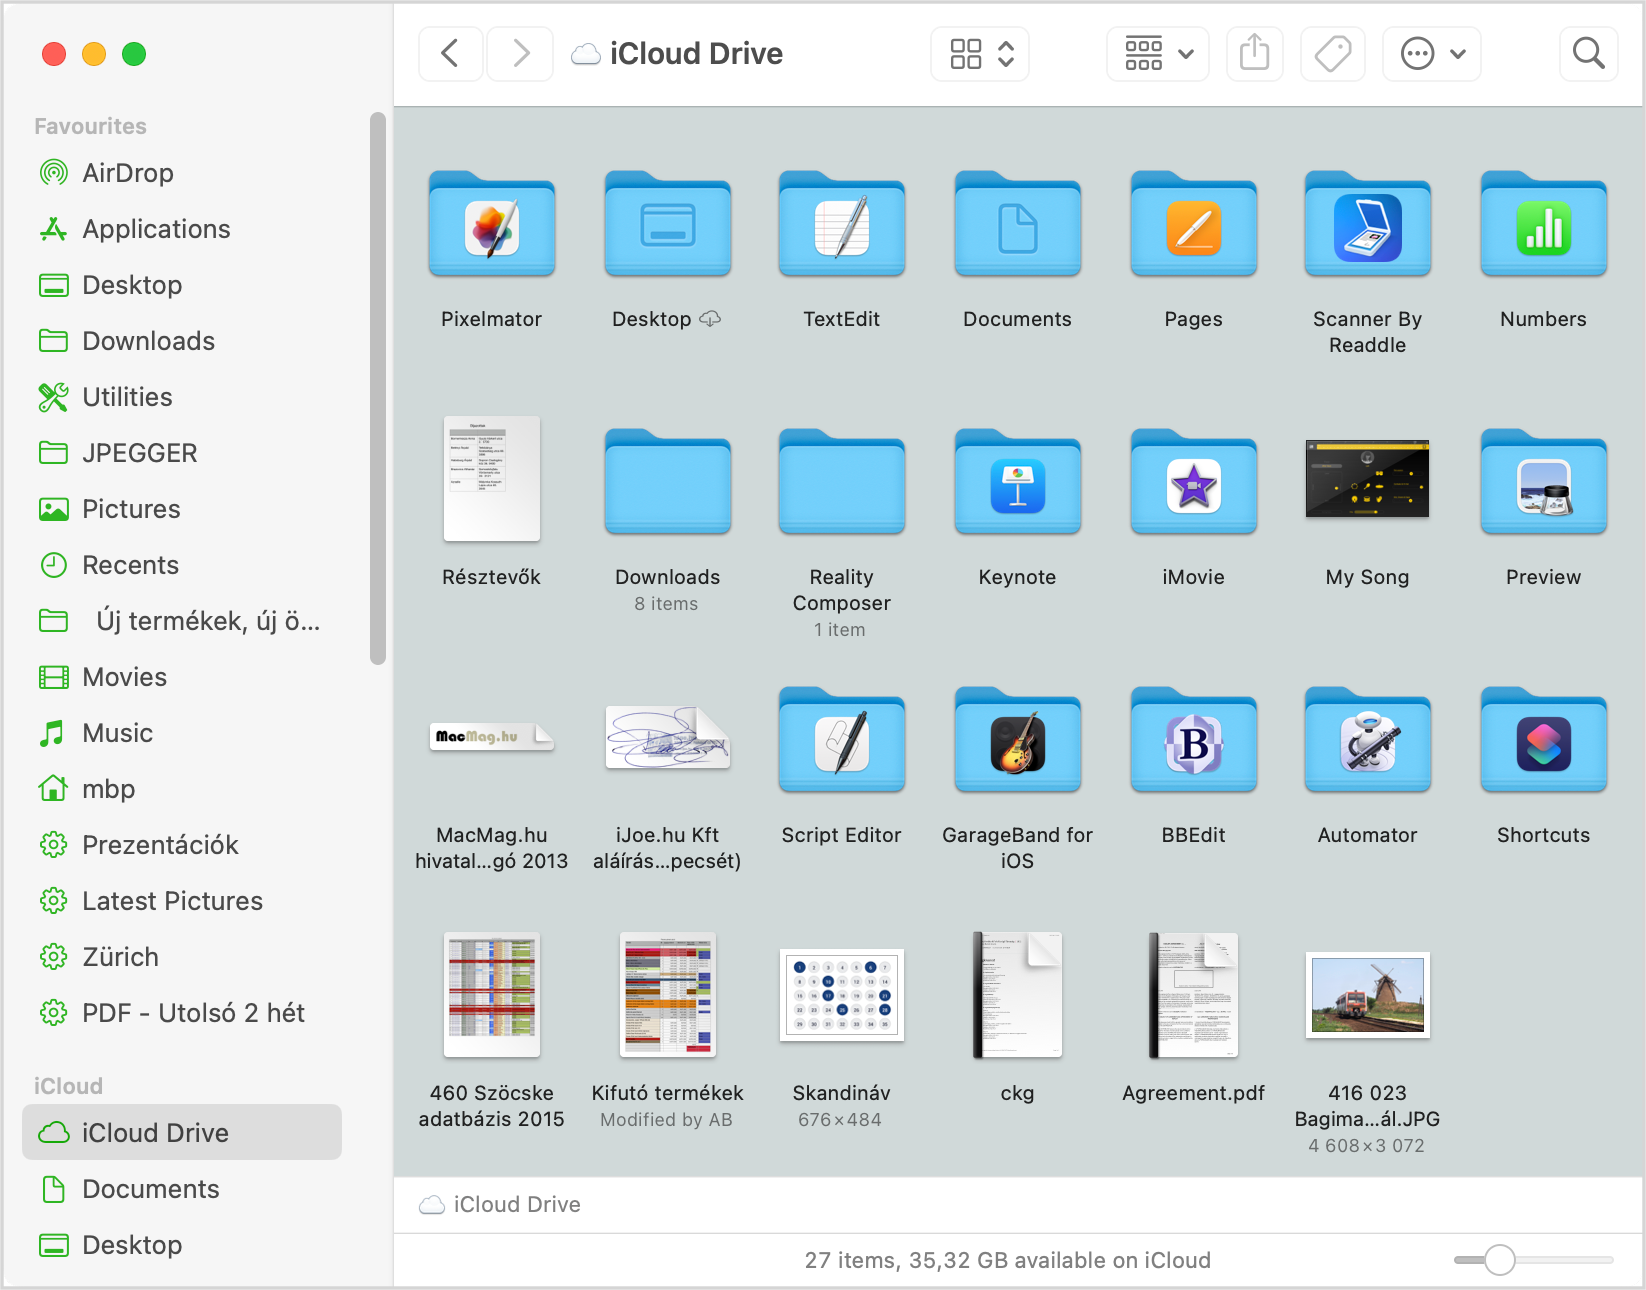Click the Share toolbar button
This screenshot has width=1646, height=1290.
click(1254, 53)
